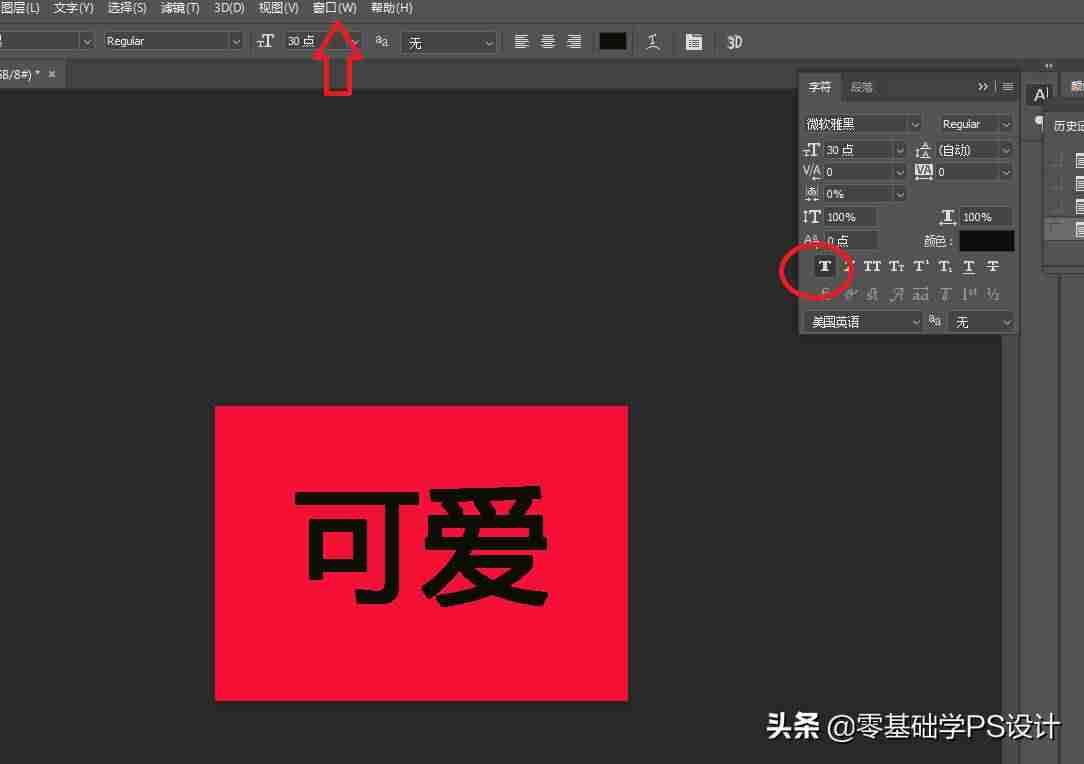This screenshot has height=764, width=1084.
Task: Open text color swatch in options bar
Action: pos(613,41)
